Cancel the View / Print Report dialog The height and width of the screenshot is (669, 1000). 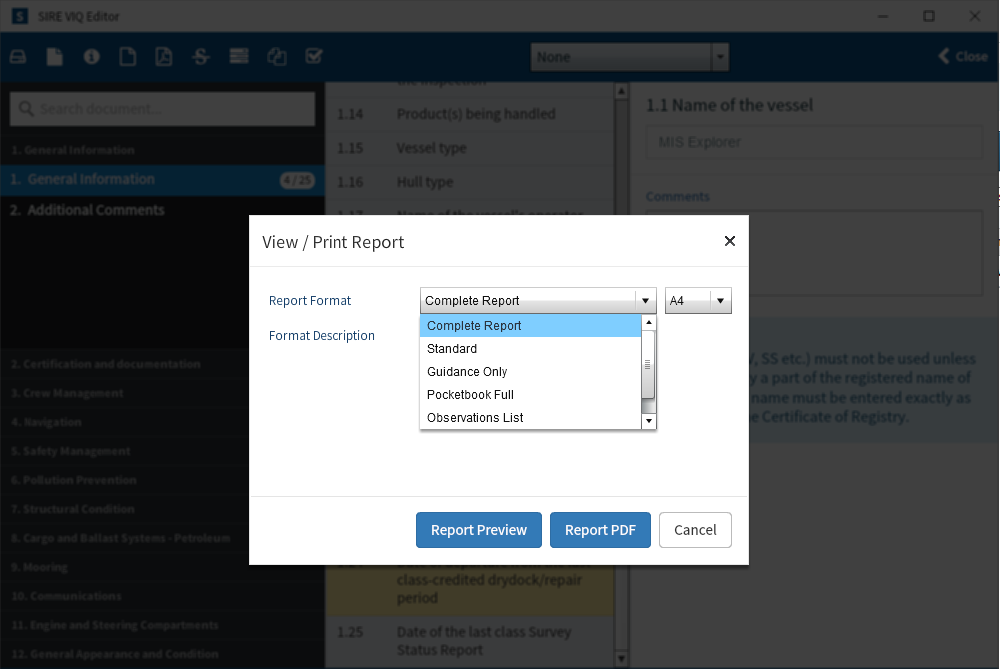695,530
